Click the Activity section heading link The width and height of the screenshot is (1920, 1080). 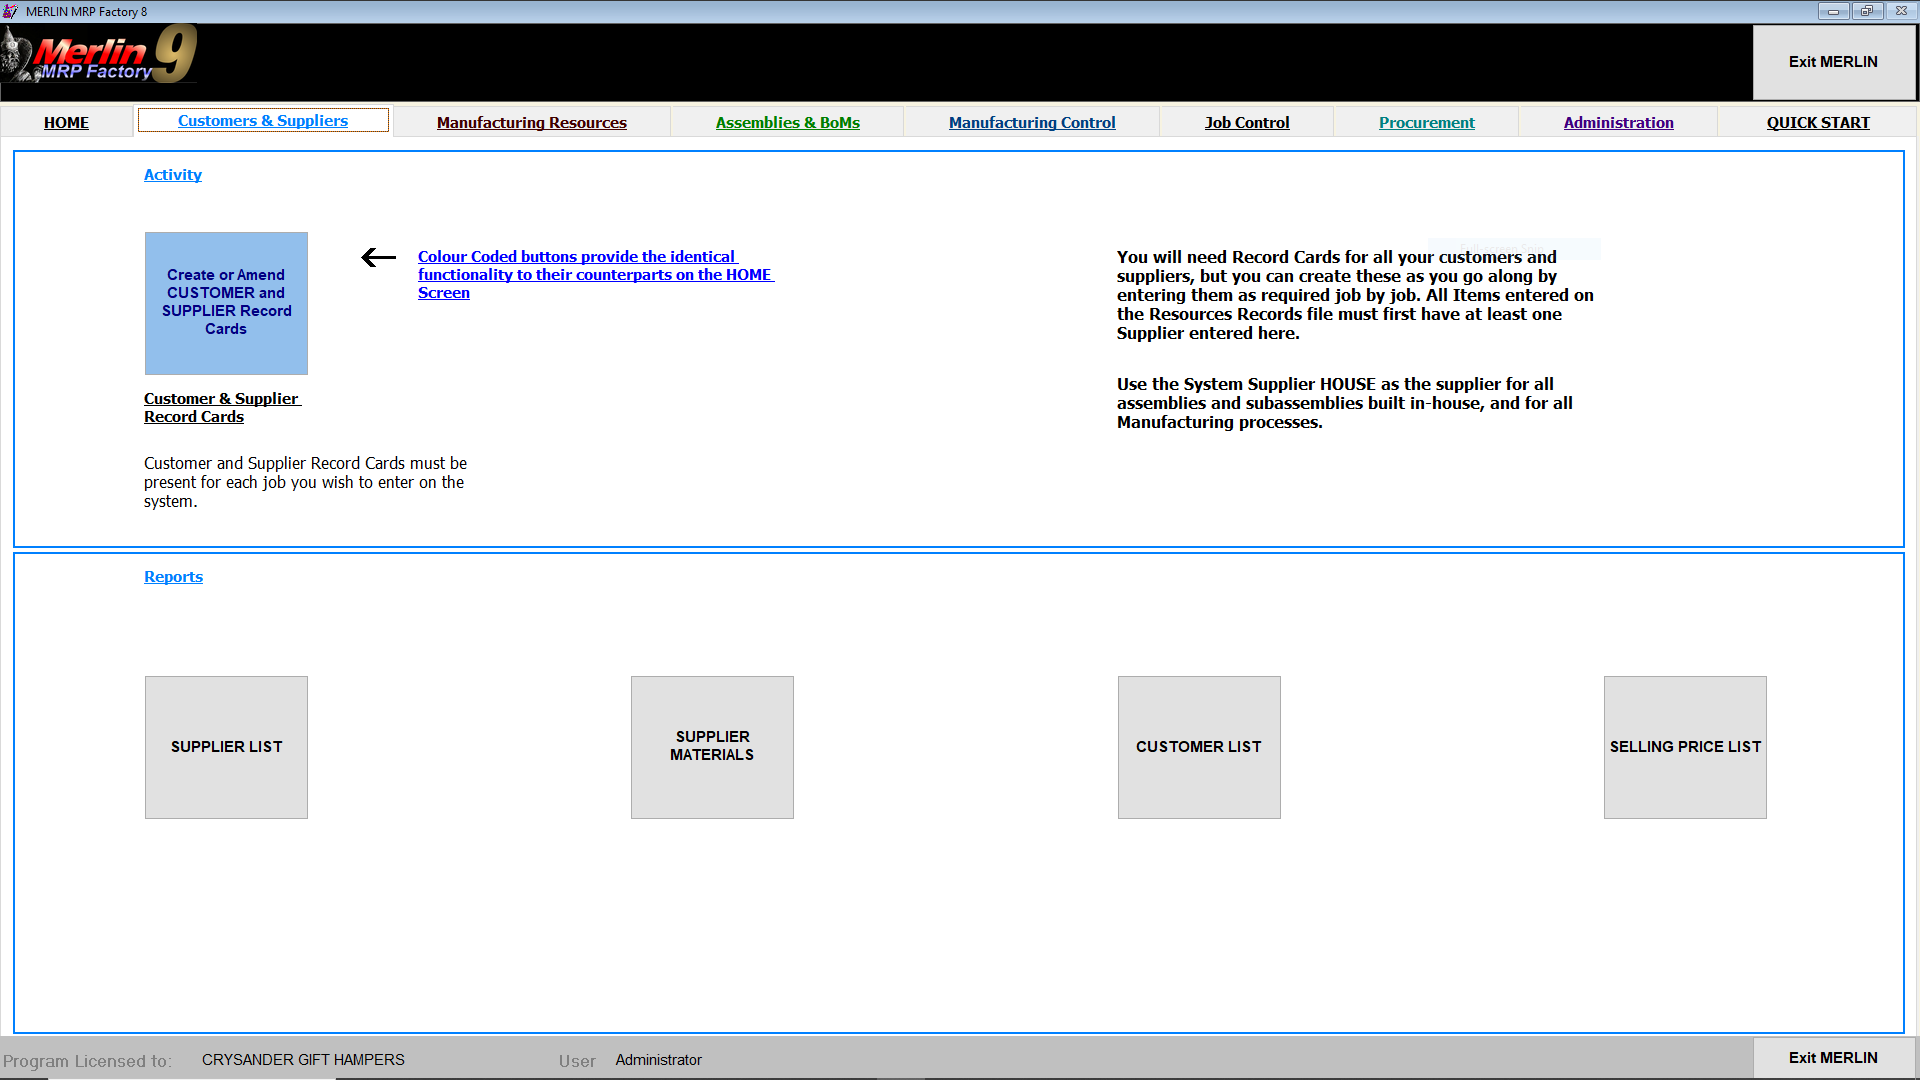point(172,174)
